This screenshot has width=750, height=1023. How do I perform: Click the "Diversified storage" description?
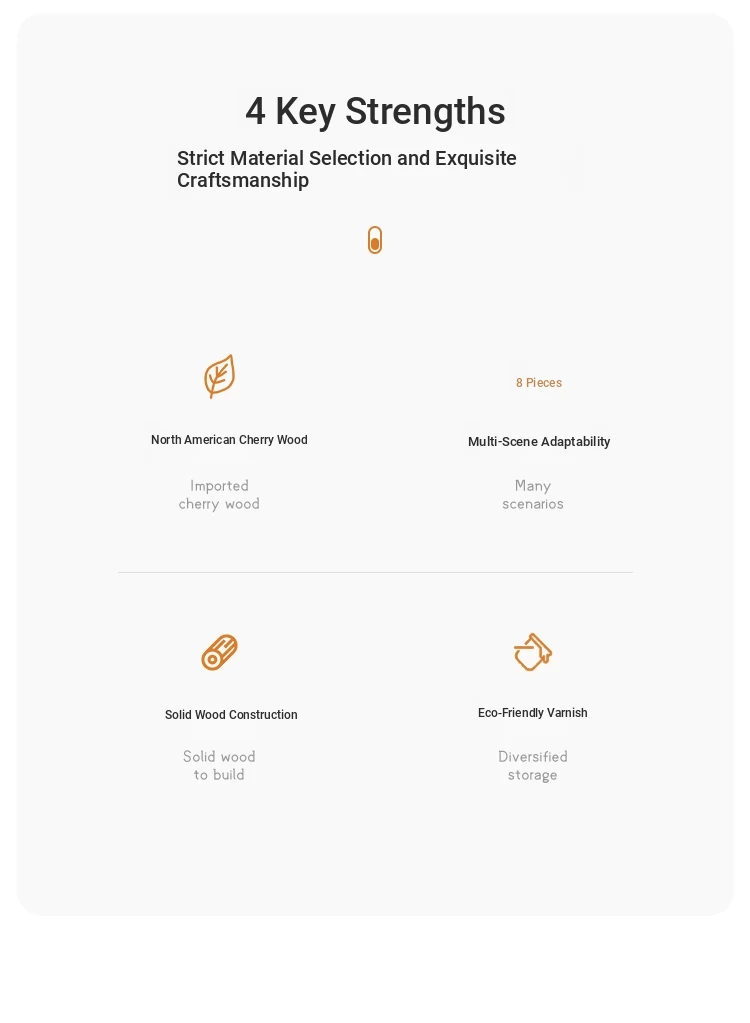[533, 765]
